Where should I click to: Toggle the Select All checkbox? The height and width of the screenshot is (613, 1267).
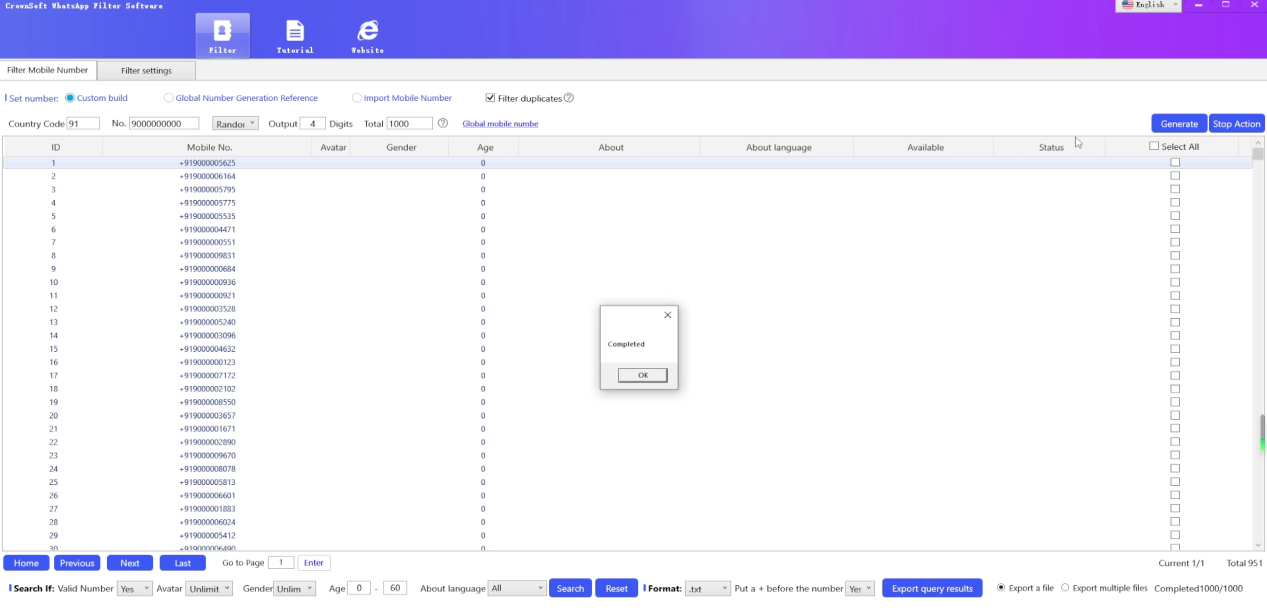coord(1154,146)
